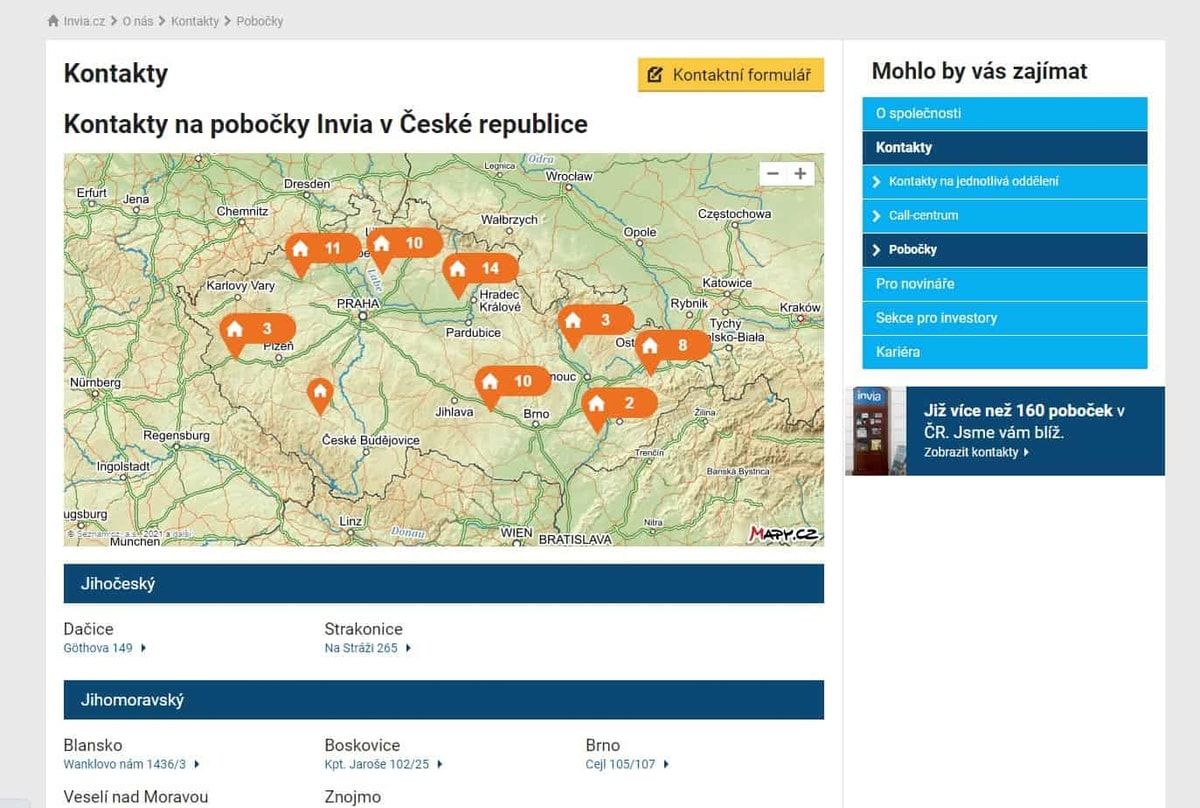This screenshot has width=1200, height=808.
Task: Click the Jihomoravský region header
Action: click(x=444, y=700)
